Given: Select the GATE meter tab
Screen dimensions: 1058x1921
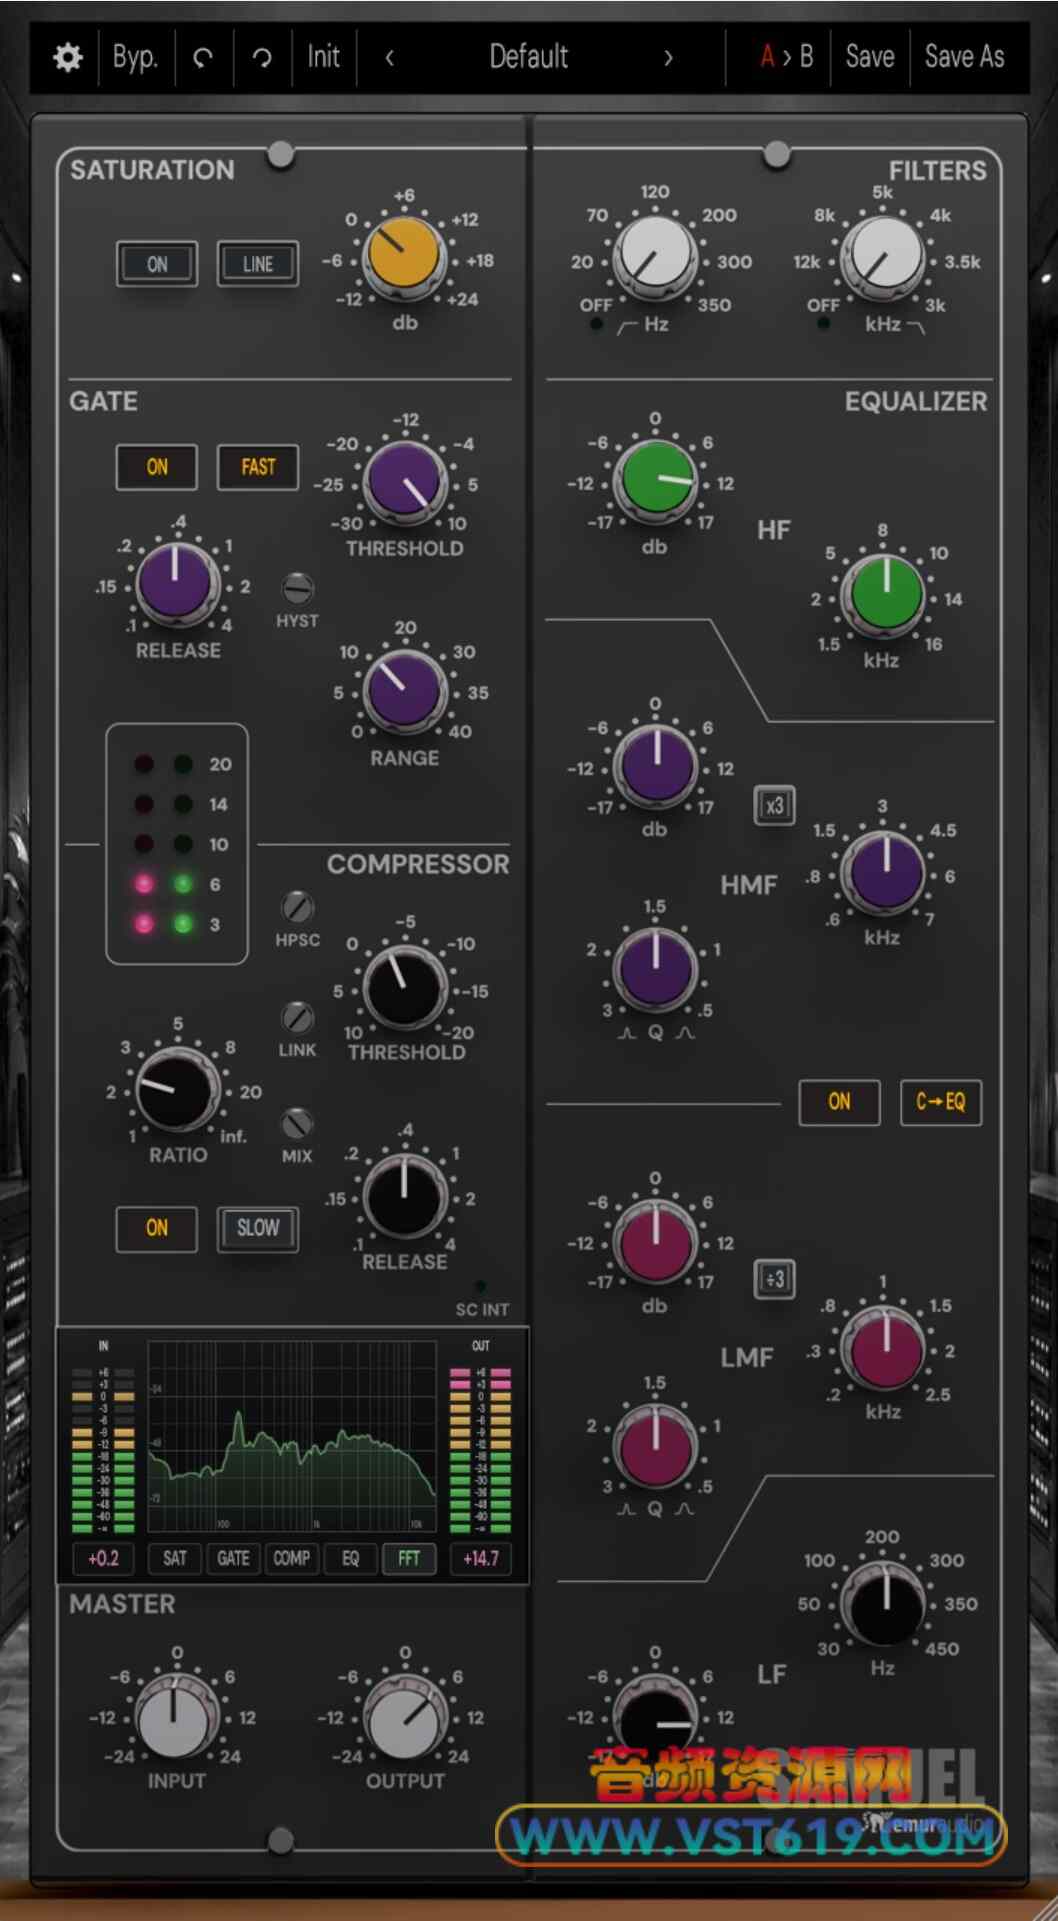Looking at the screenshot, I should click(233, 1558).
